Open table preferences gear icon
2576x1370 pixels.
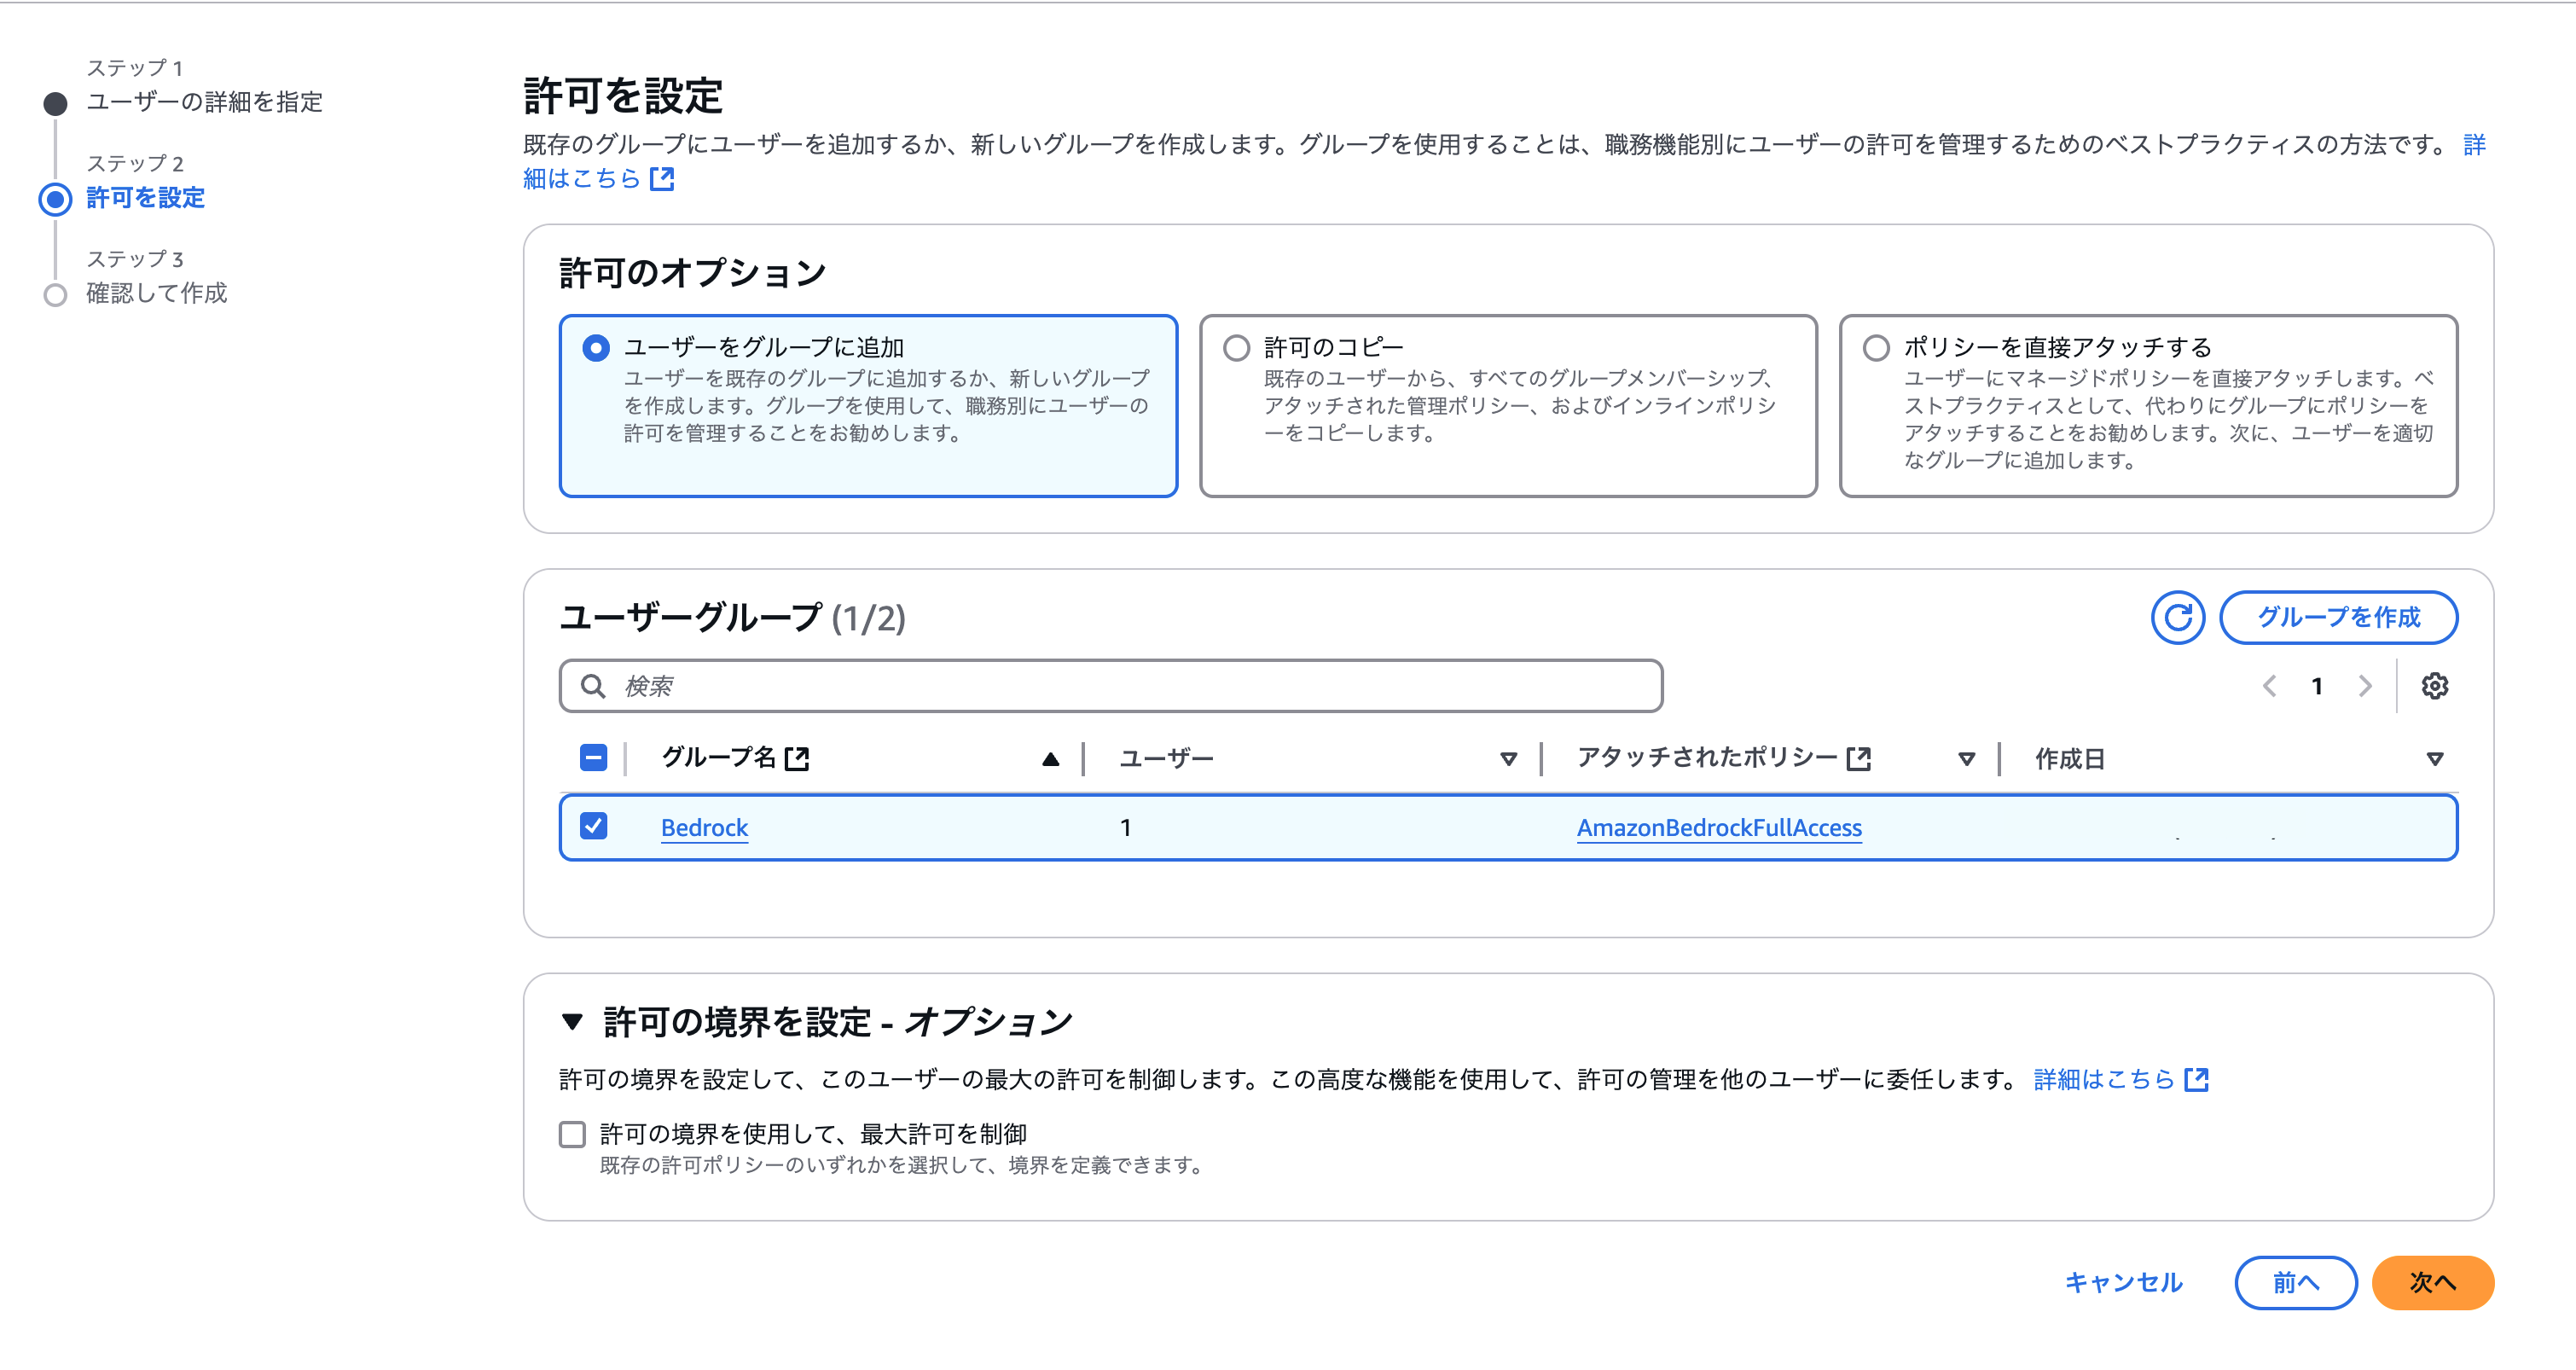click(2434, 686)
